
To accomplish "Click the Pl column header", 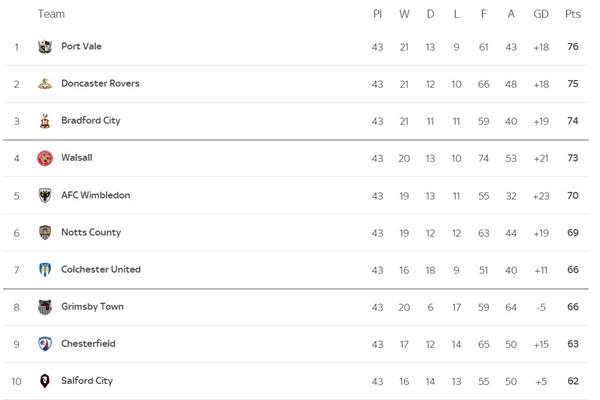I will coord(377,14).
